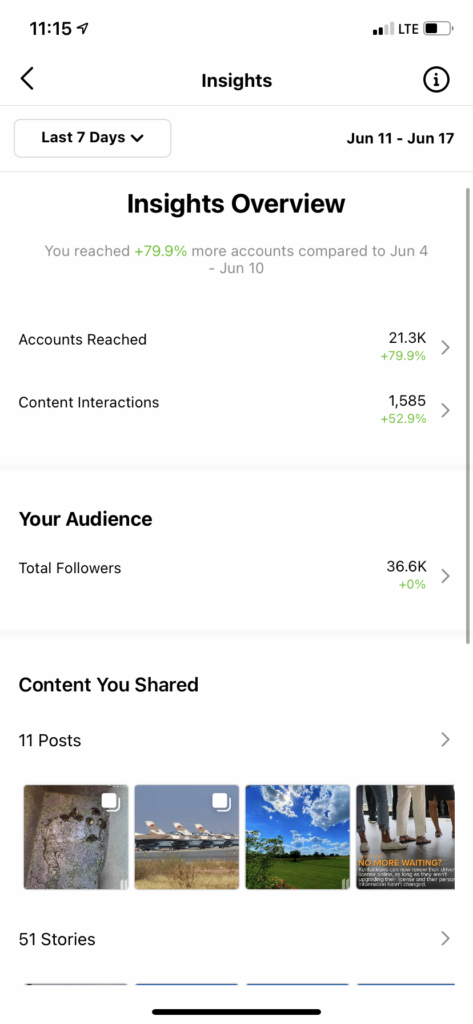Expand Total Followers chevron
The width and height of the screenshot is (473, 1024).
pyautogui.click(x=446, y=576)
